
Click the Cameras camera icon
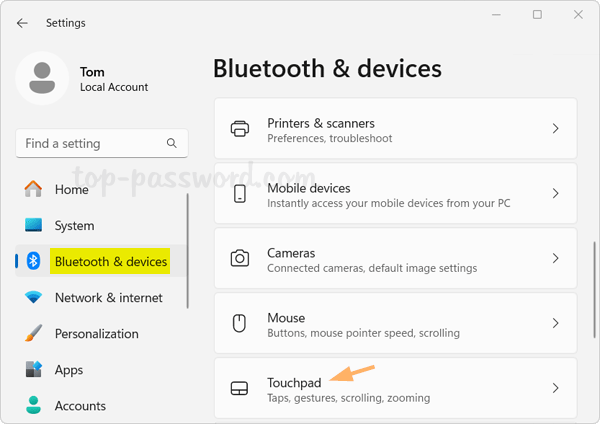[240, 259]
